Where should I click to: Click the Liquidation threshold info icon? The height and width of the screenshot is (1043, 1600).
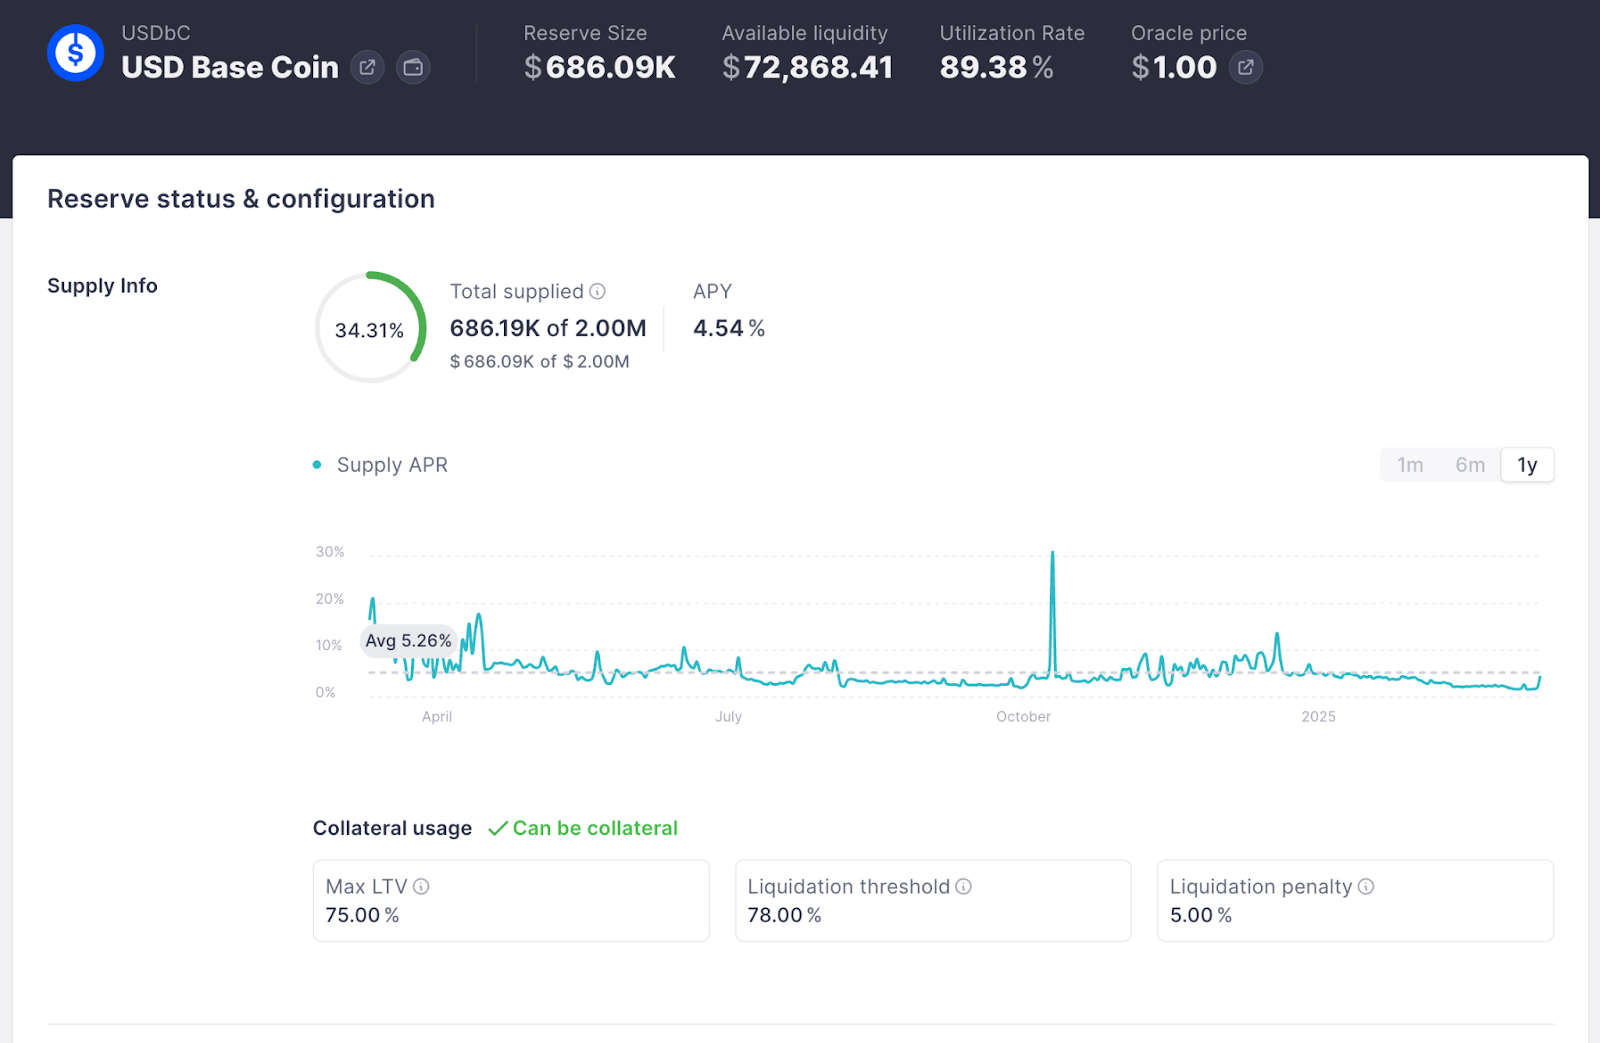963,886
